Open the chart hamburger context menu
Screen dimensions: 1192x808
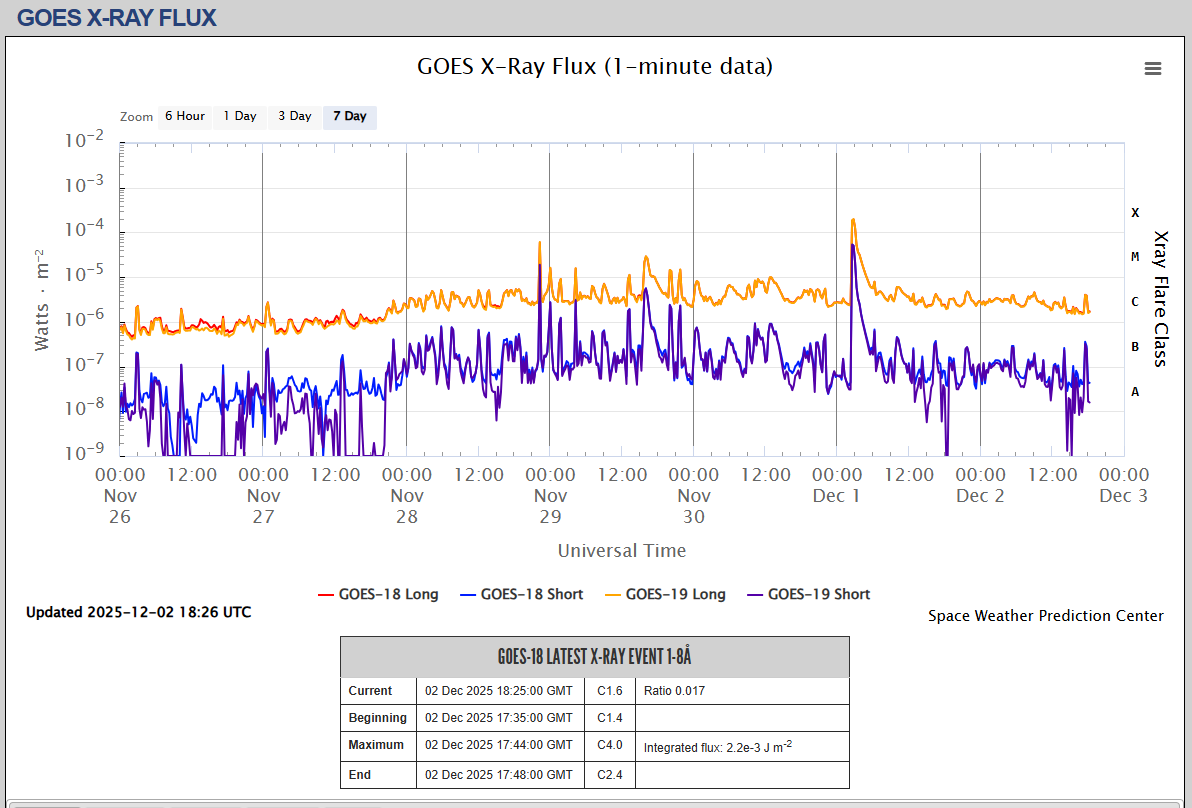pyautogui.click(x=1153, y=69)
